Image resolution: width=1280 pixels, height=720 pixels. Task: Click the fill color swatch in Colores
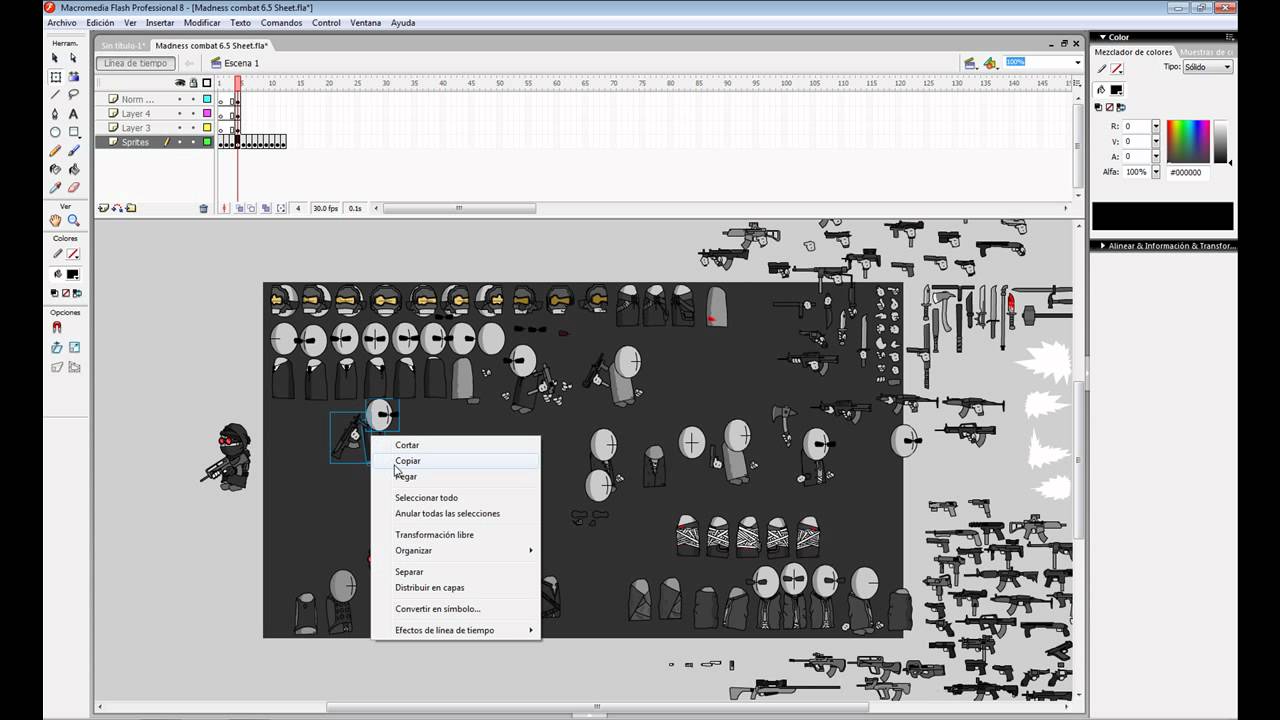pyautogui.click(x=72, y=274)
